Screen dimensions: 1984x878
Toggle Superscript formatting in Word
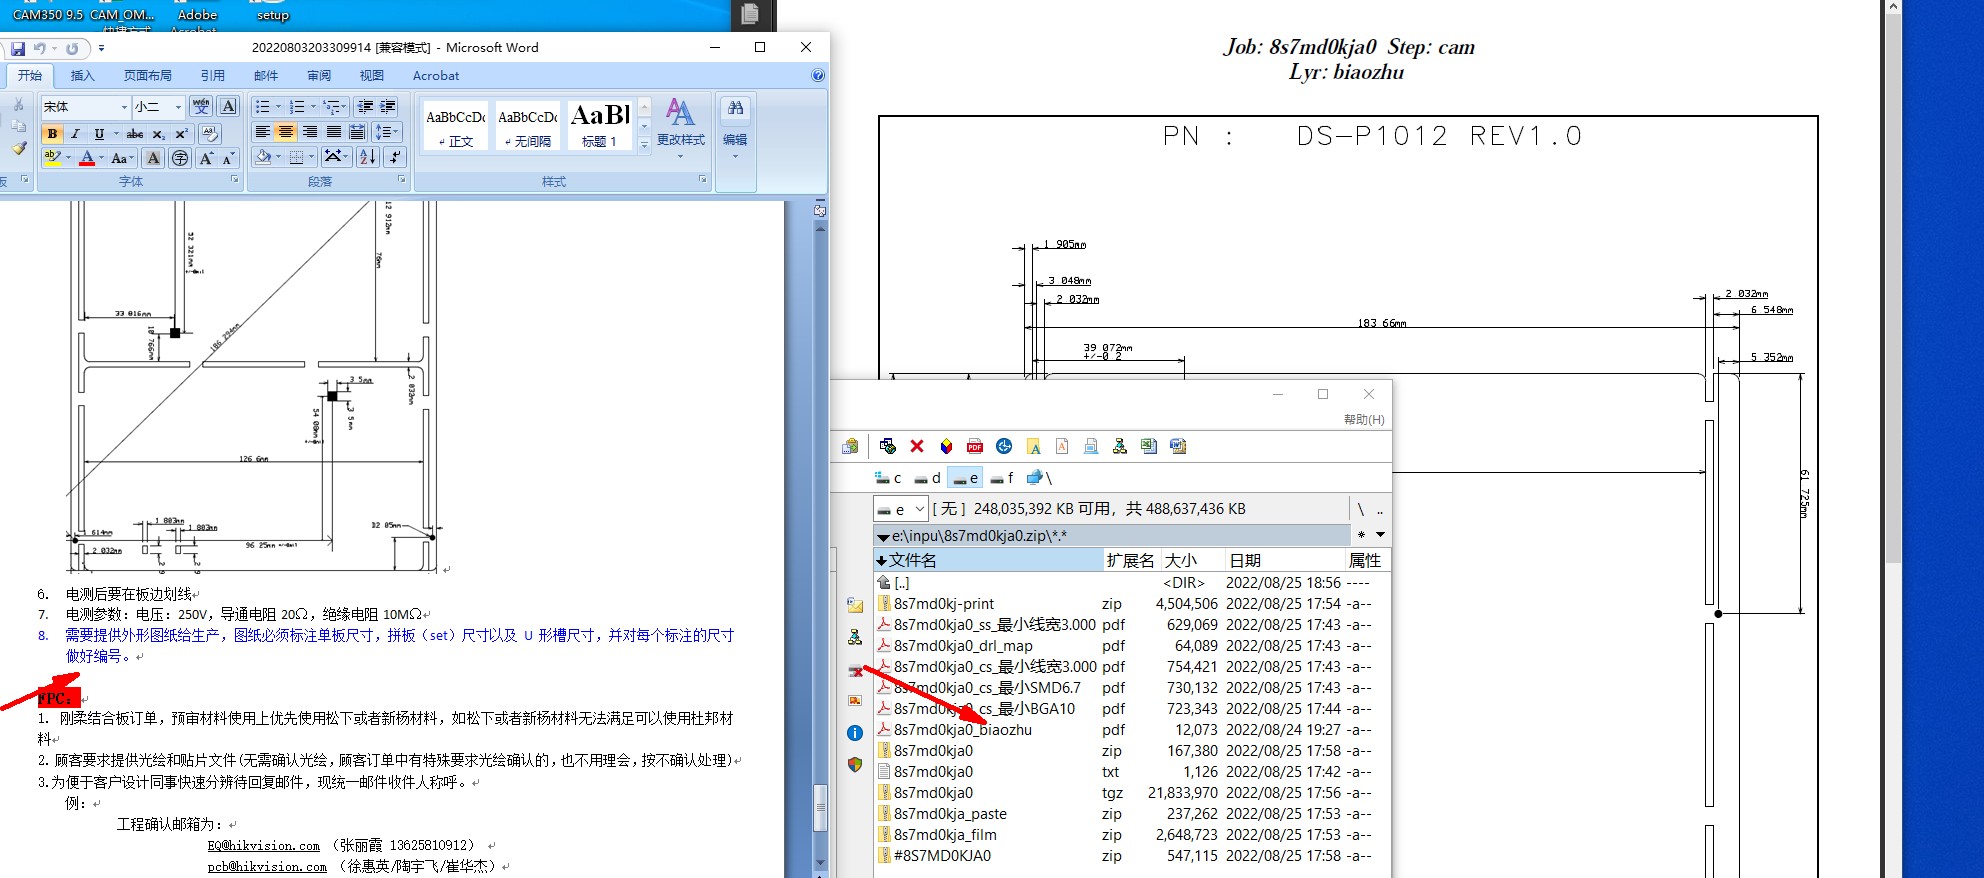[x=181, y=133]
